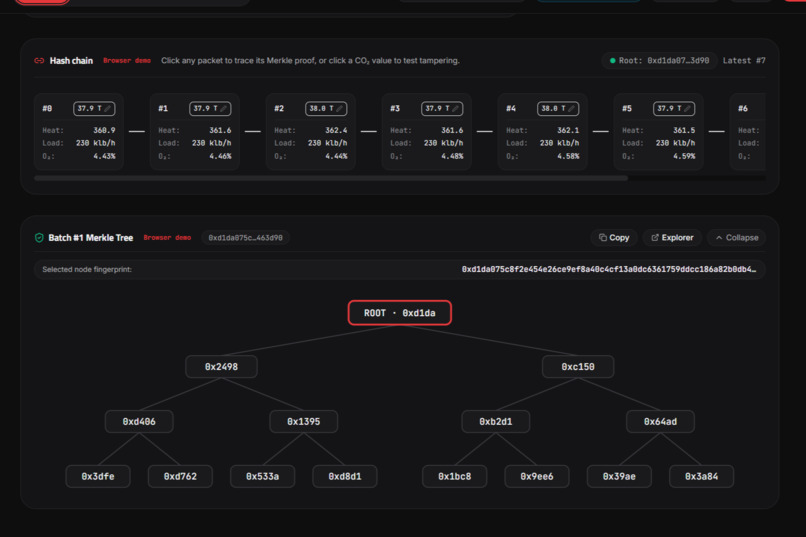Click the Hash chain link icon
806x537 pixels.
[x=39, y=61]
